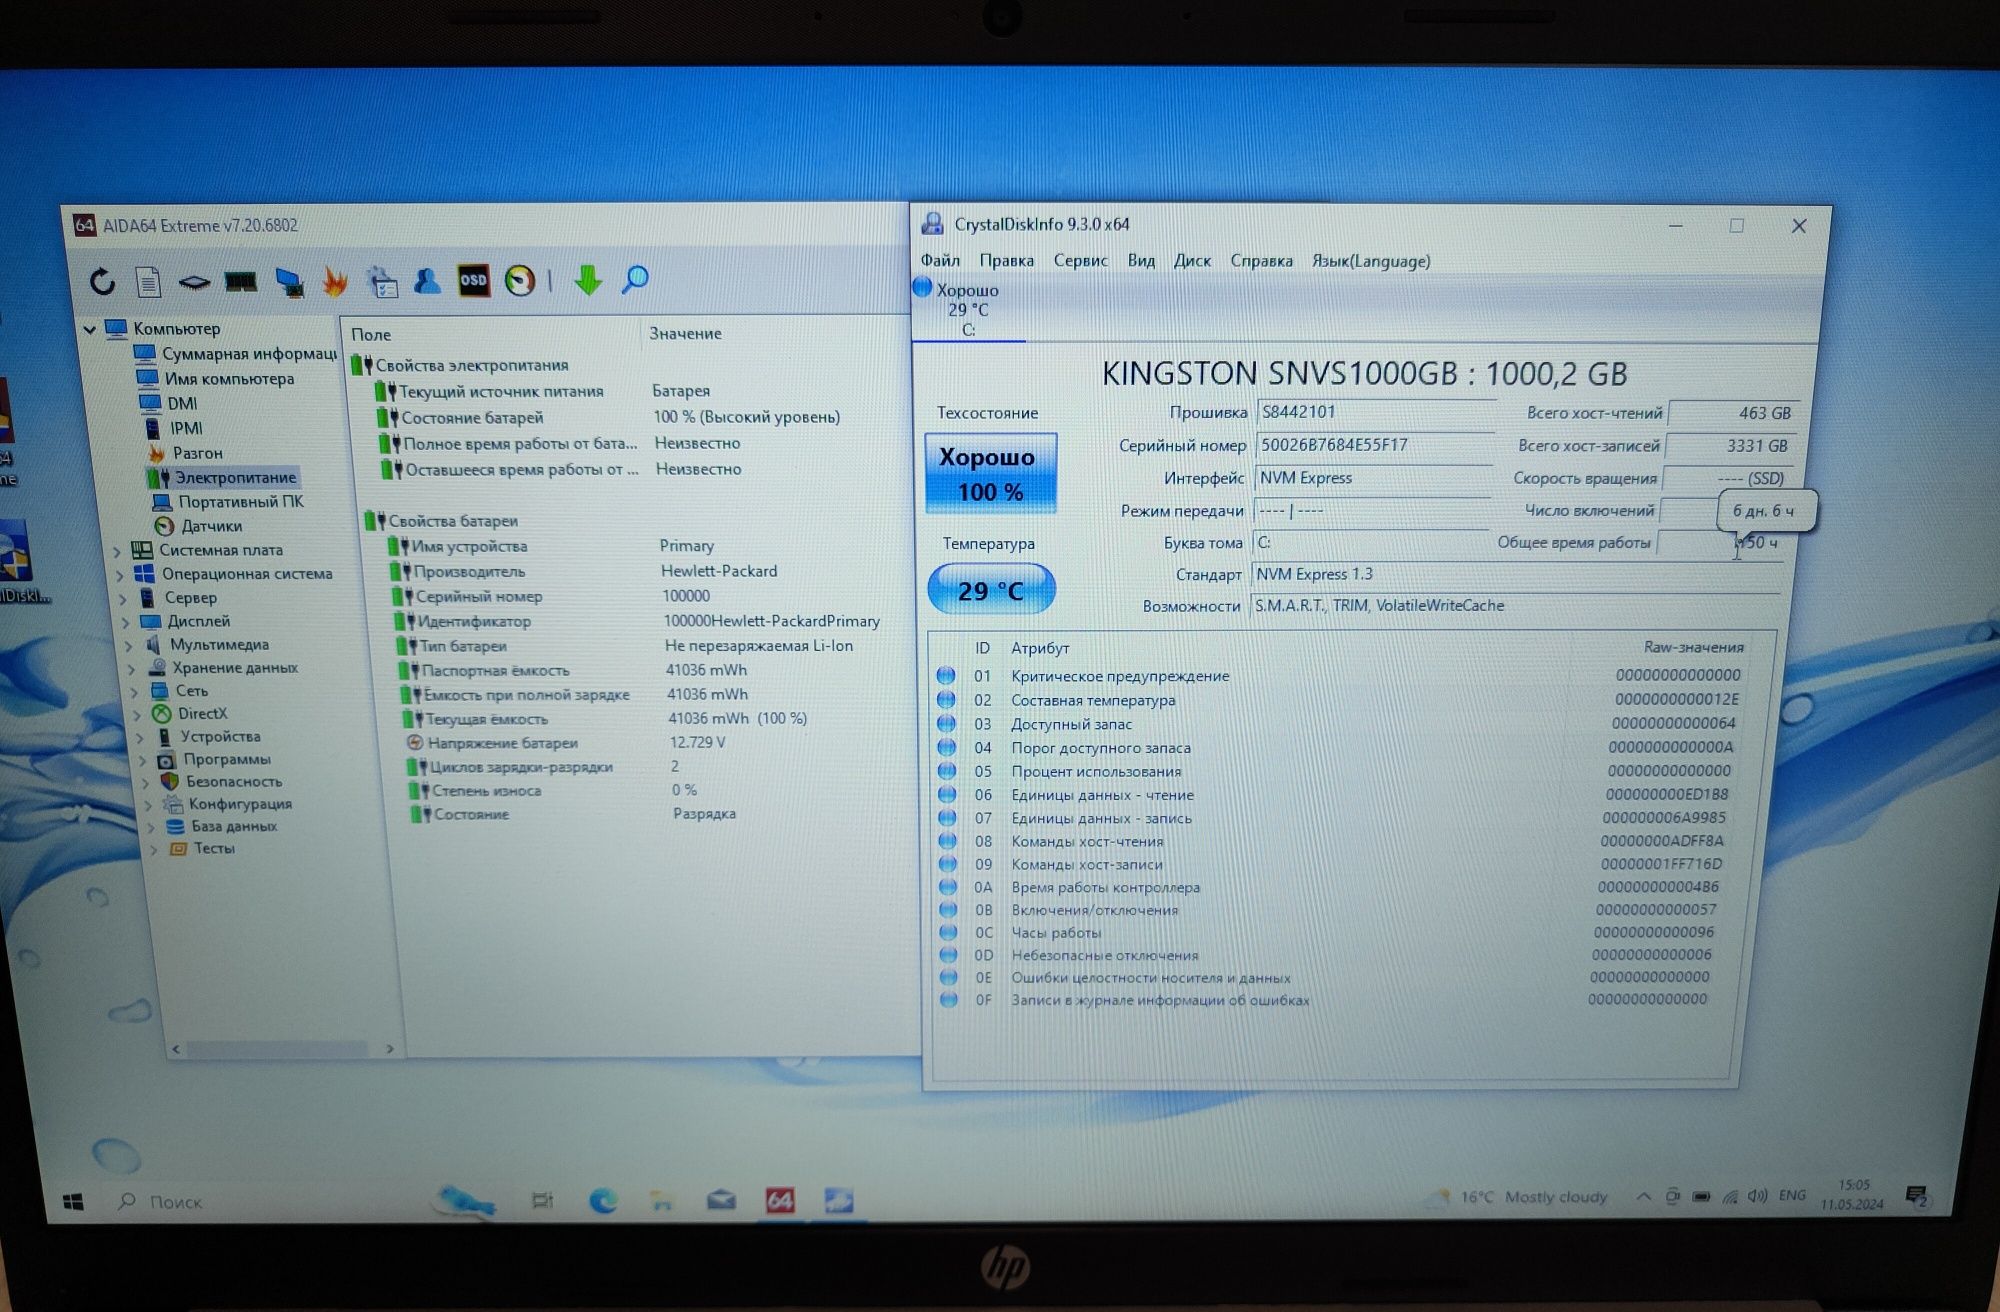Click the serial number field 50026B7684E55F17
Image resolution: width=2000 pixels, height=1312 pixels.
point(1375,446)
